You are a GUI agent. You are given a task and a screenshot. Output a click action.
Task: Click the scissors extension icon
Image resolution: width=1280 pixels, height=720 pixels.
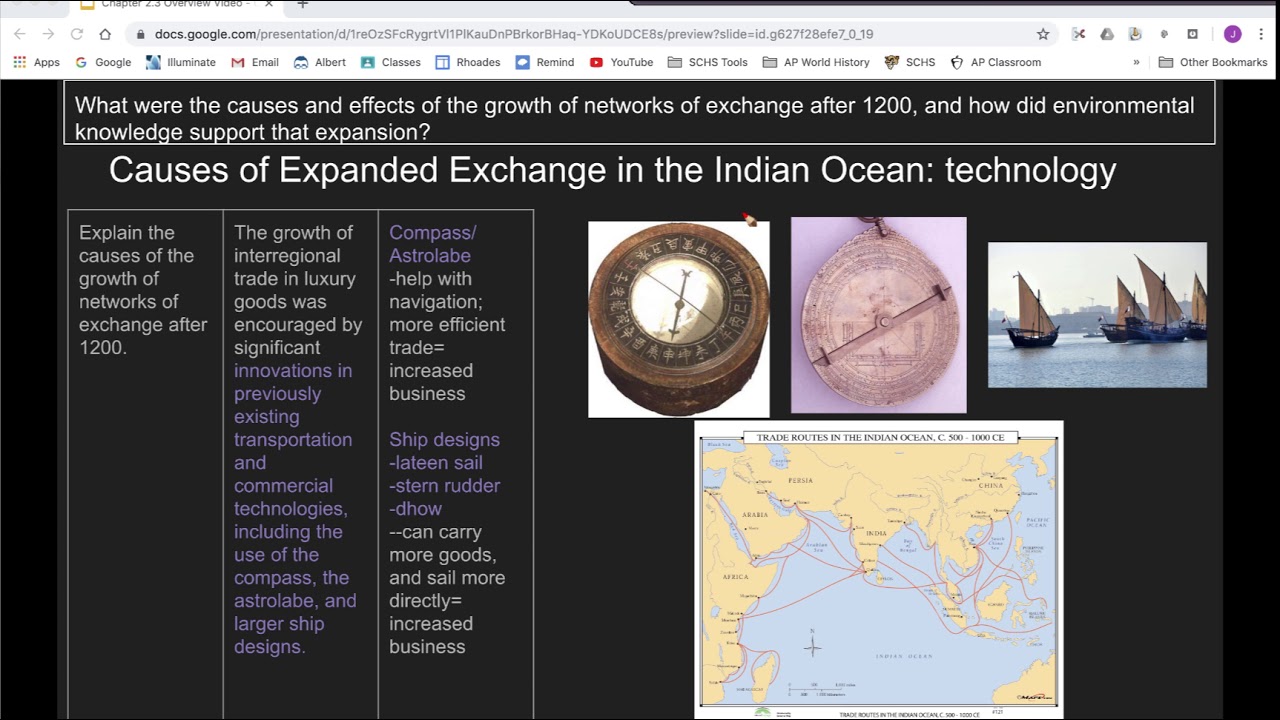(x=1079, y=34)
